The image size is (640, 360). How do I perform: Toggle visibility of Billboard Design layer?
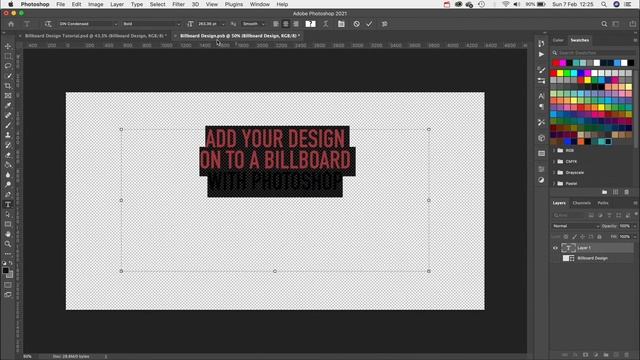555,258
